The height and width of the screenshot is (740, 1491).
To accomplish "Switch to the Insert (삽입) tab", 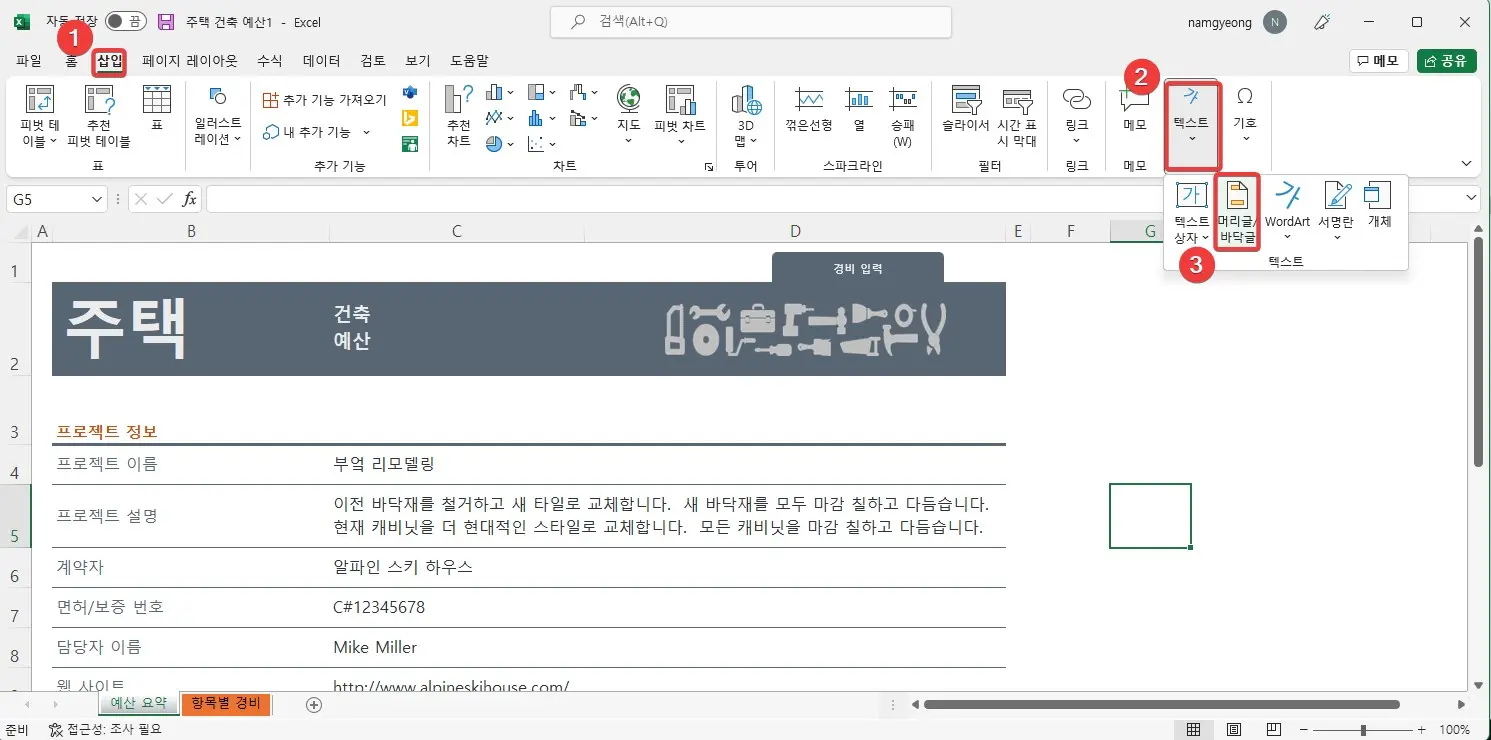I will click(110, 63).
